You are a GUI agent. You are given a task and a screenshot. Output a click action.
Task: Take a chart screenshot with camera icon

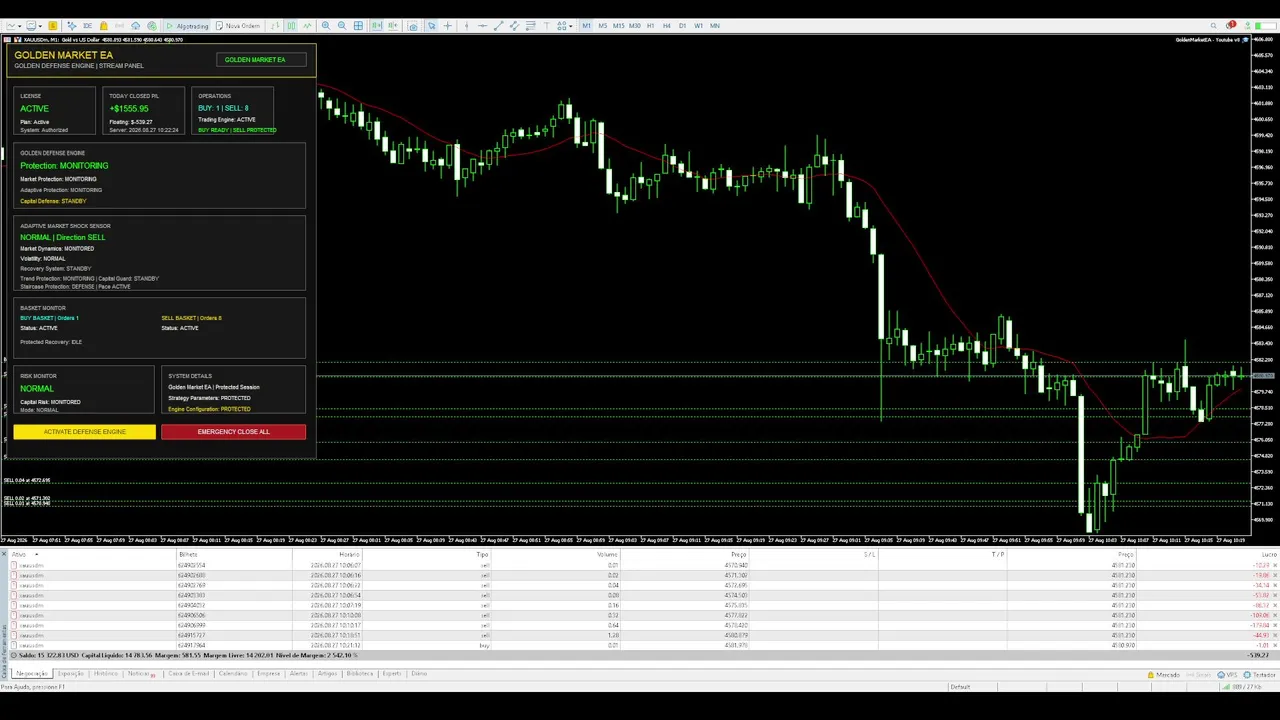(413, 26)
